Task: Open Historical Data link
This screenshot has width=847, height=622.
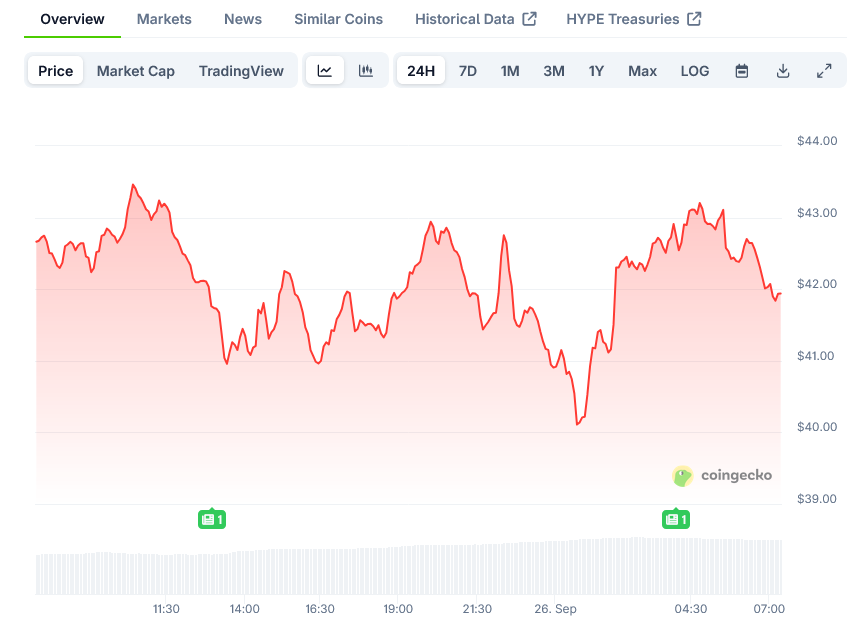Action: (465, 19)
